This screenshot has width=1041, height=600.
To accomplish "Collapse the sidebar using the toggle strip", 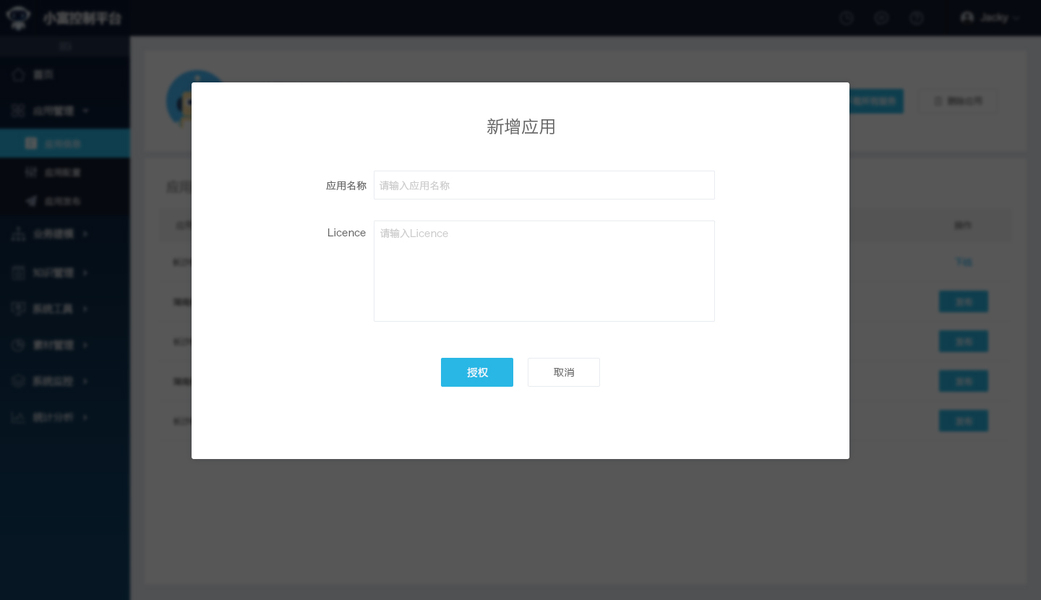I will 65,46.
